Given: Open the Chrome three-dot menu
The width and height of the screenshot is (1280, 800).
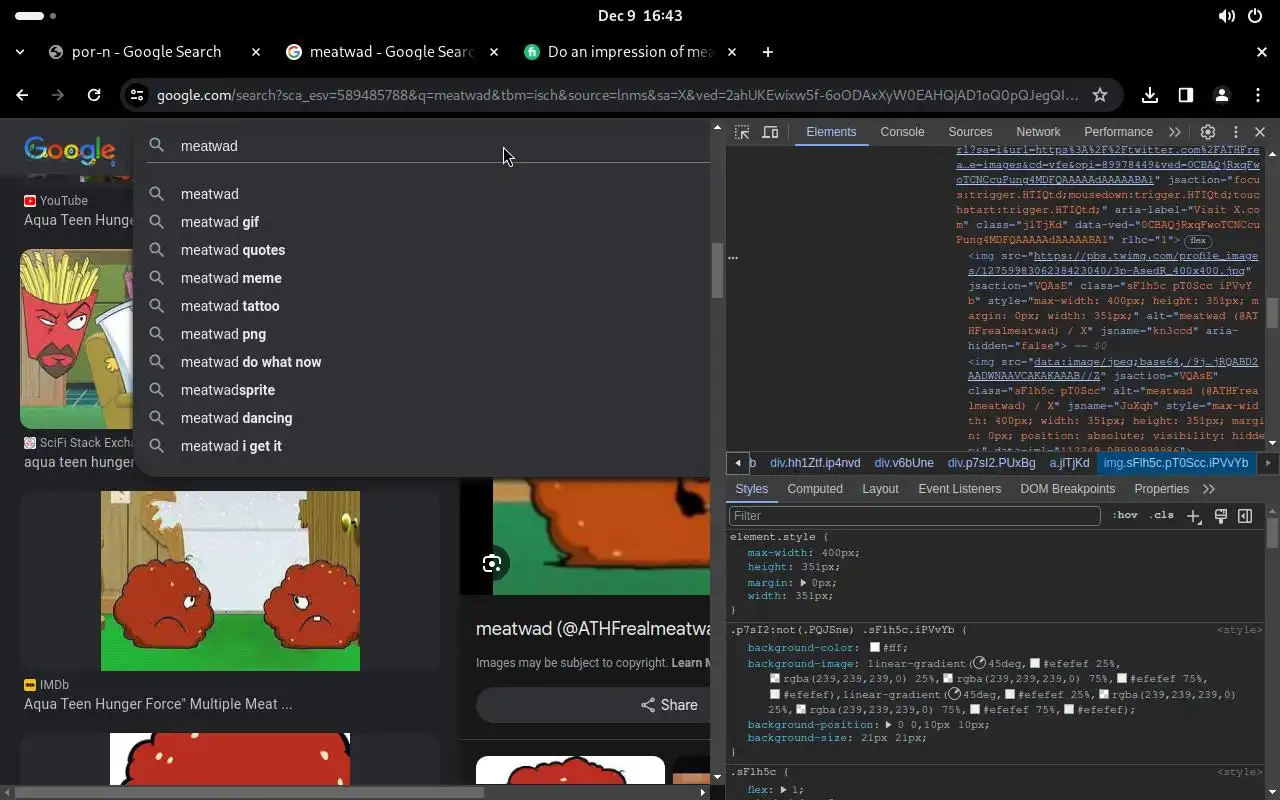Looking at the screenshot, I should 1258,95.
